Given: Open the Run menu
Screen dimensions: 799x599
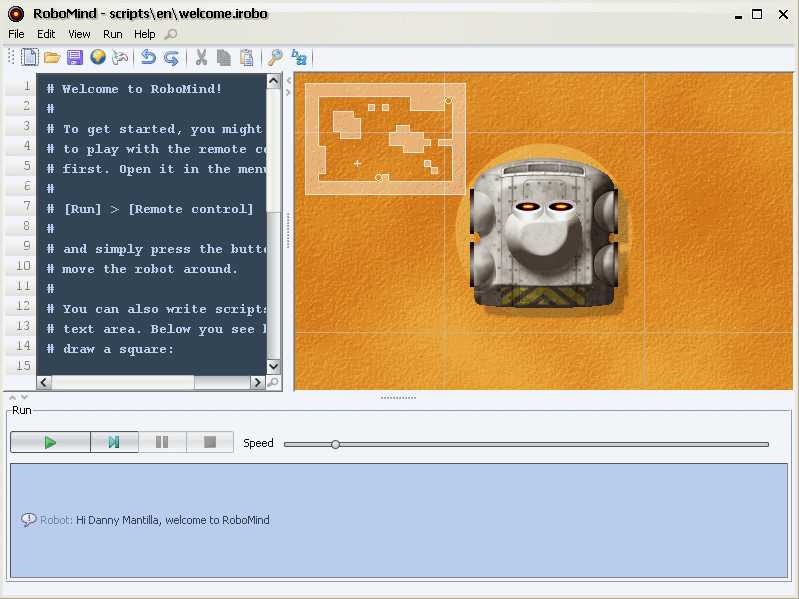Looking at the screenshot, I should pos(113,34).
